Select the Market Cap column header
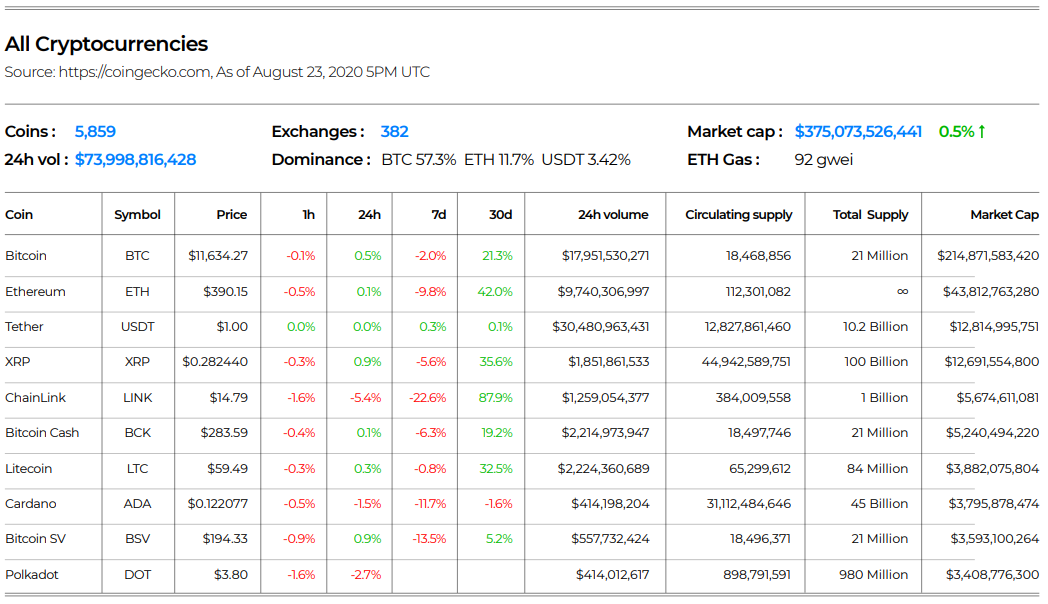1048x604 pixels. coord(1005,214)
